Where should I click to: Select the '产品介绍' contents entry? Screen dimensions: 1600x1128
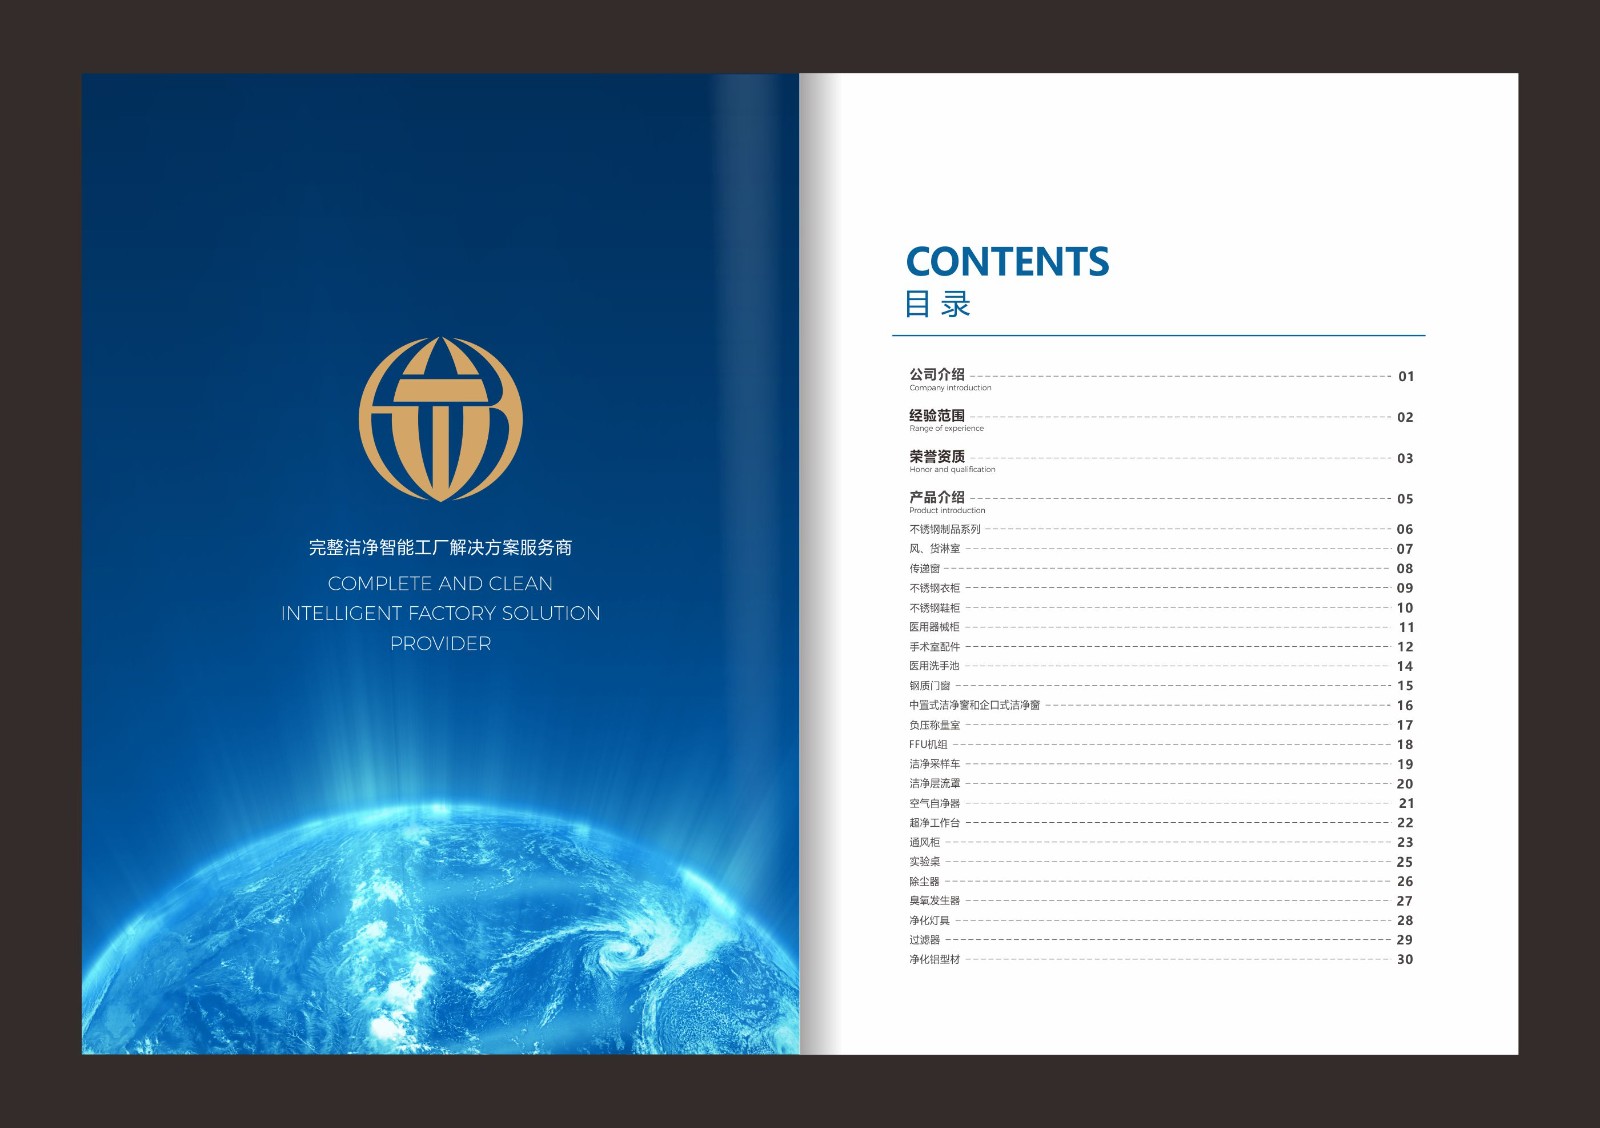[937, 497]
